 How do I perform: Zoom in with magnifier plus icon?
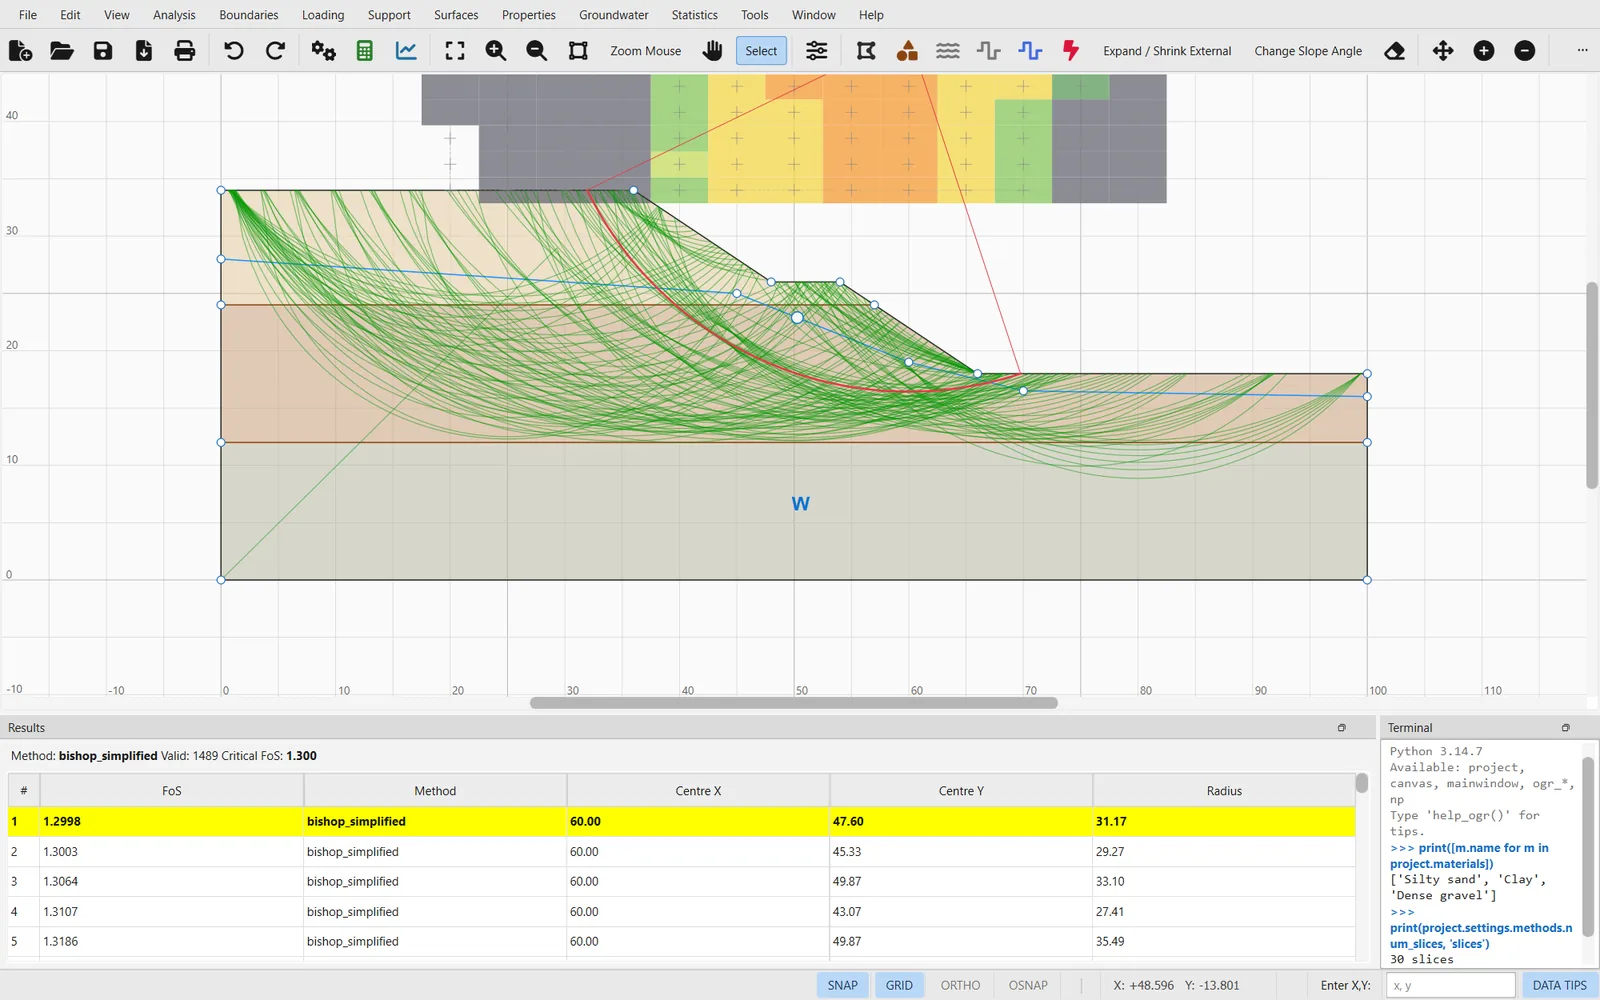[496, 51]
